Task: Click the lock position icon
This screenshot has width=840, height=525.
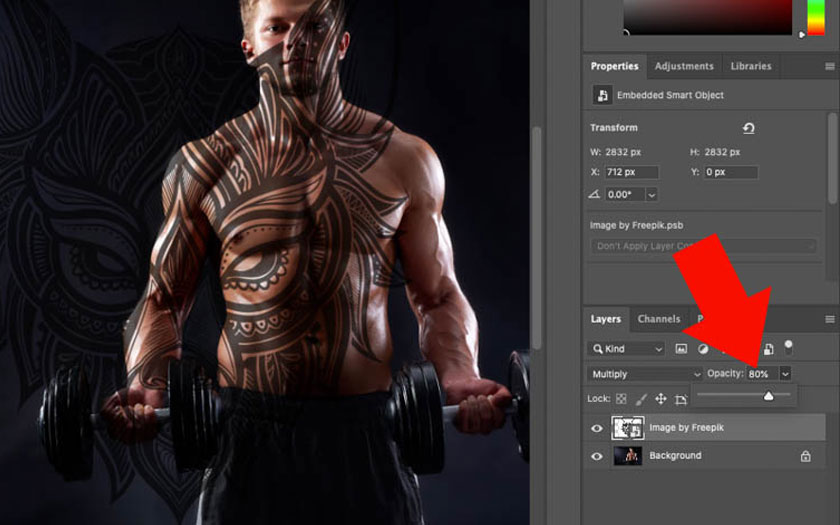Action: [661, 399]
